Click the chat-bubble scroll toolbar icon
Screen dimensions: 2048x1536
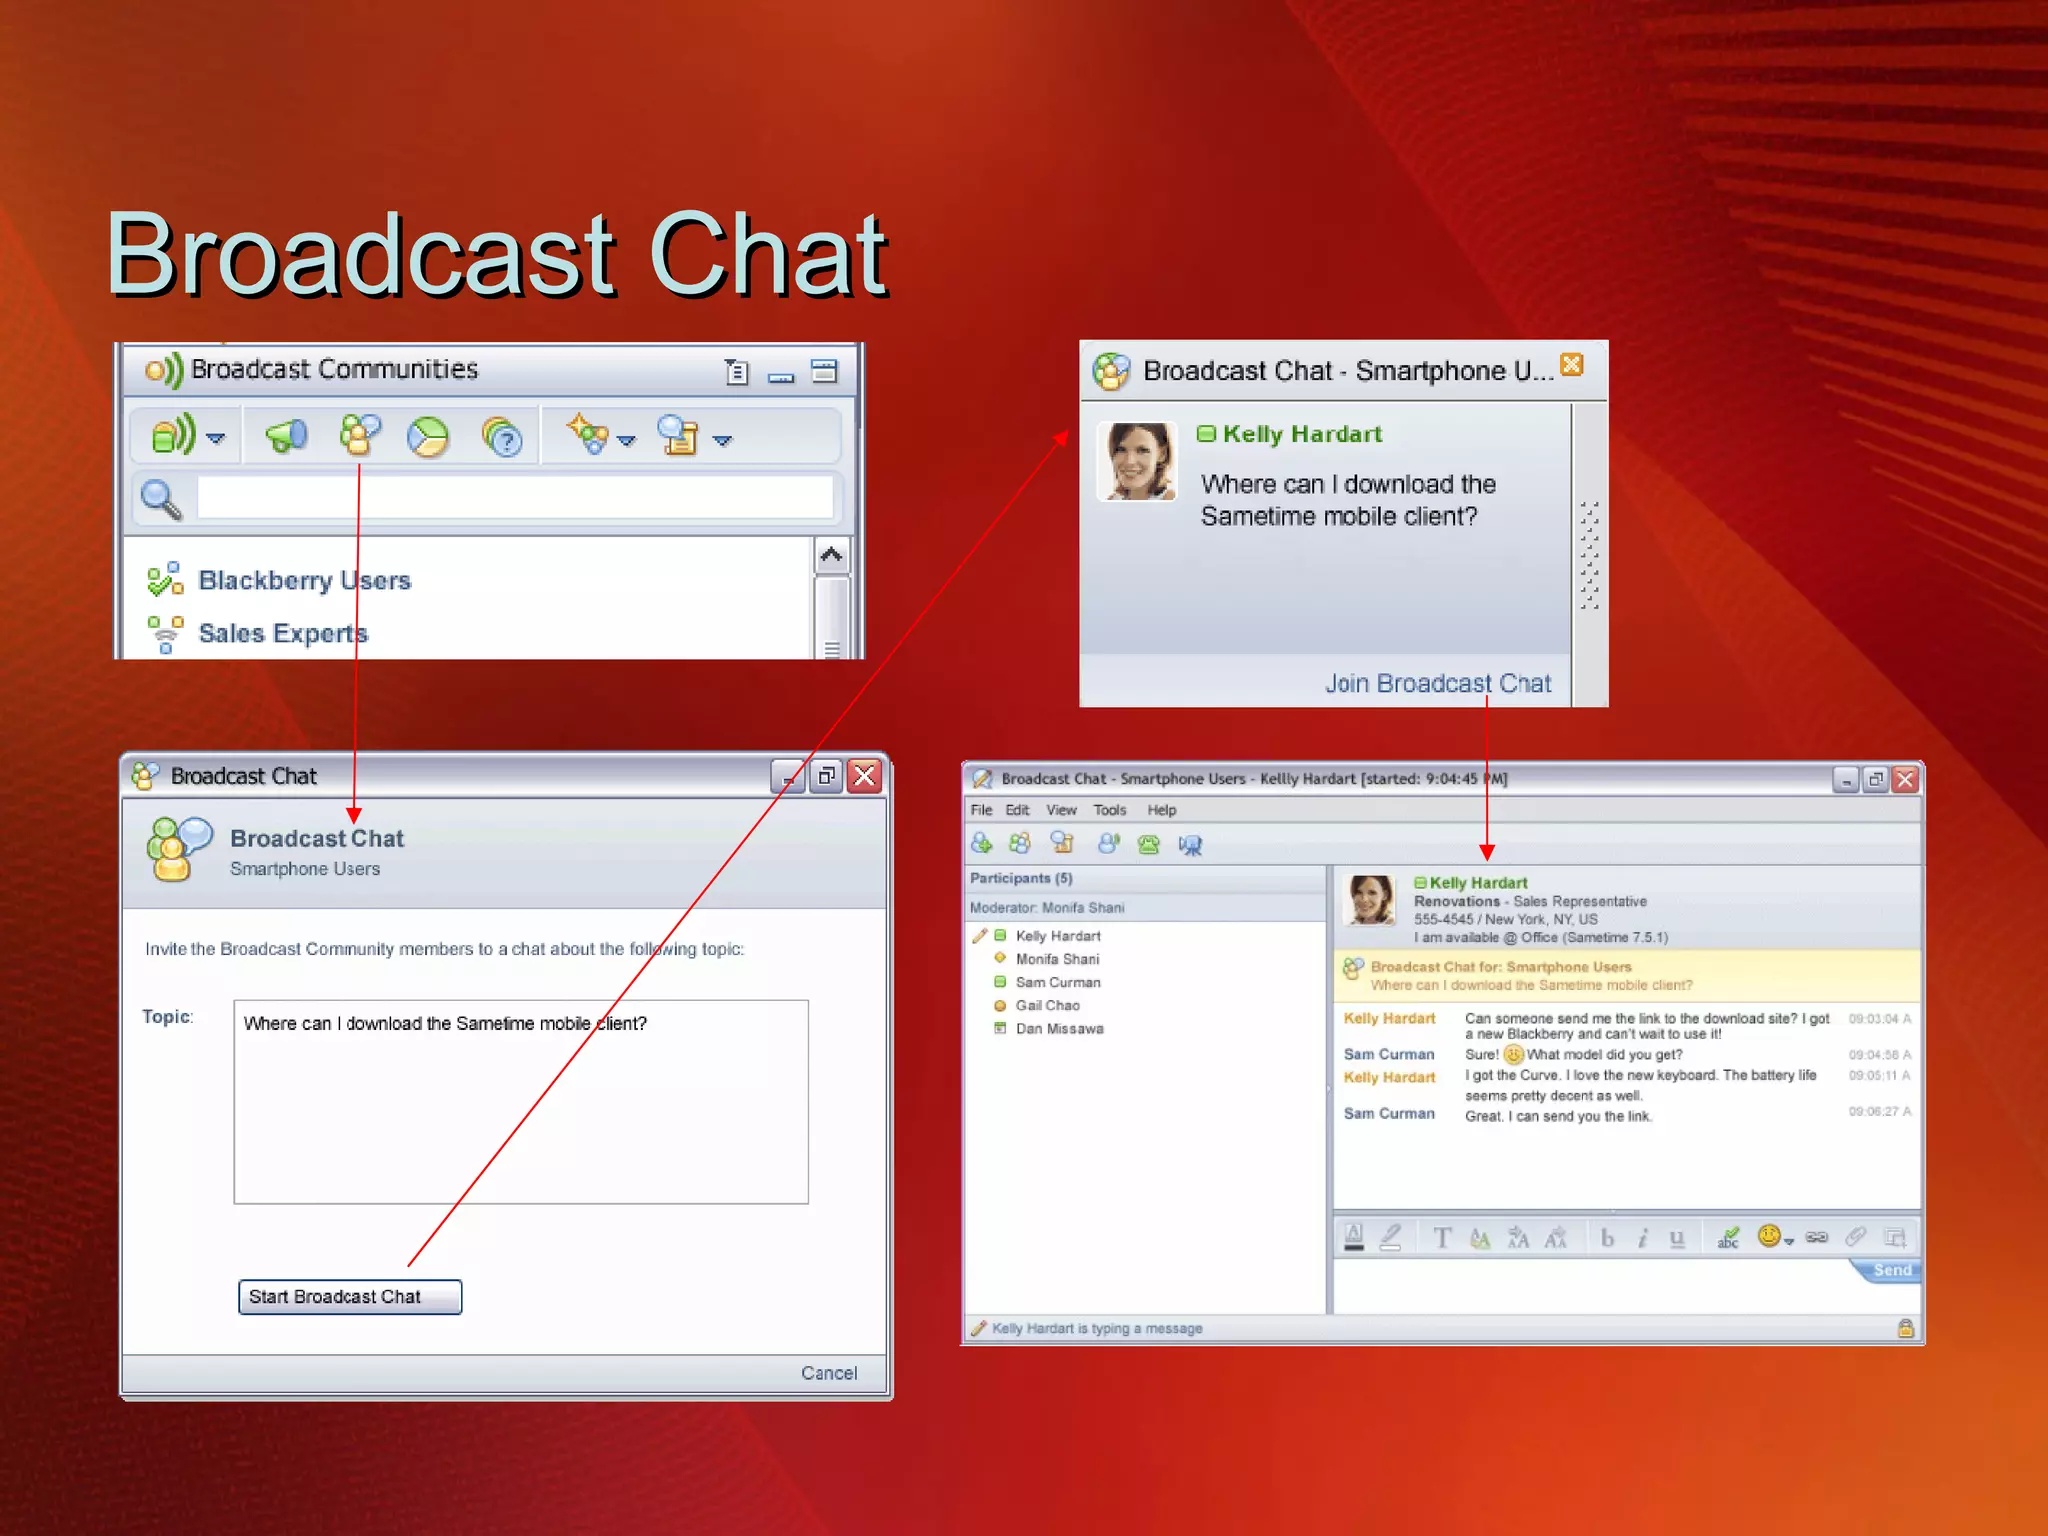click(x=679, y=435)
